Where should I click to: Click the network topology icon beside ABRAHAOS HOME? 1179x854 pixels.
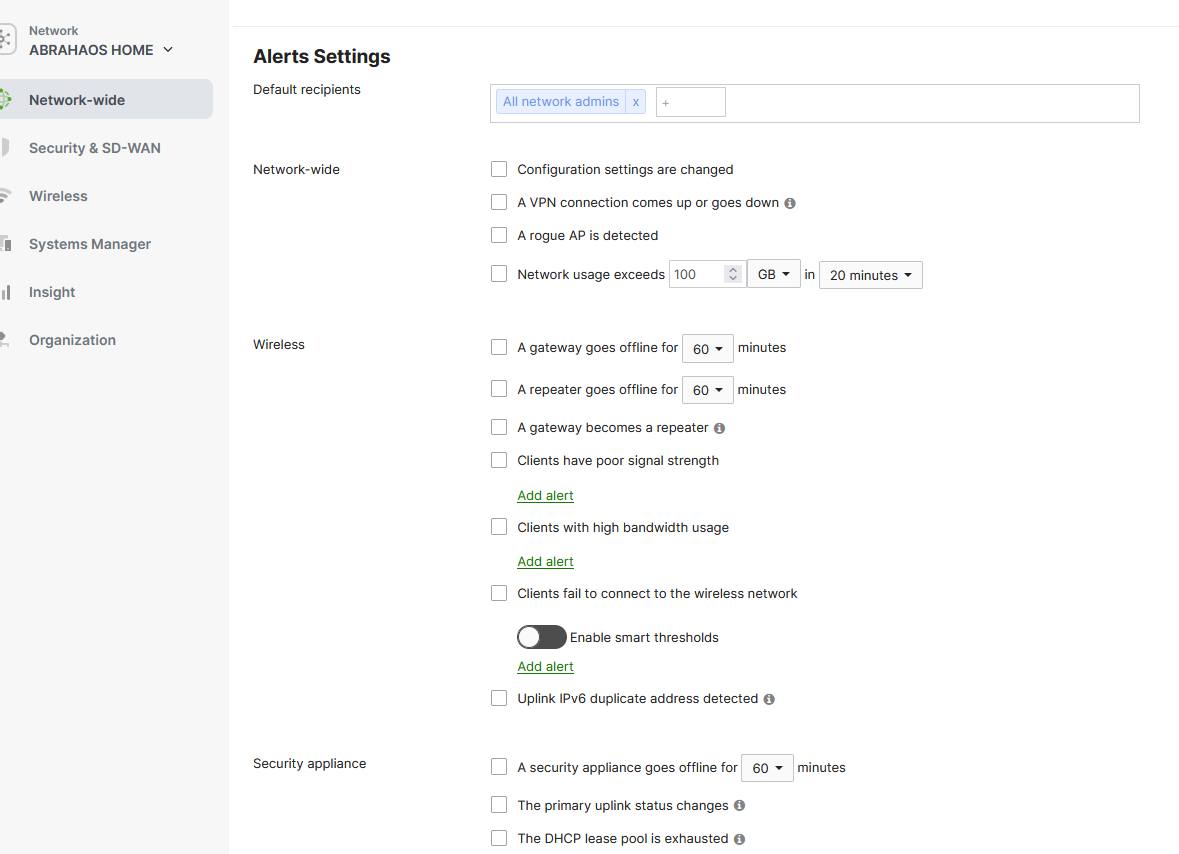[x=8, y=38]
